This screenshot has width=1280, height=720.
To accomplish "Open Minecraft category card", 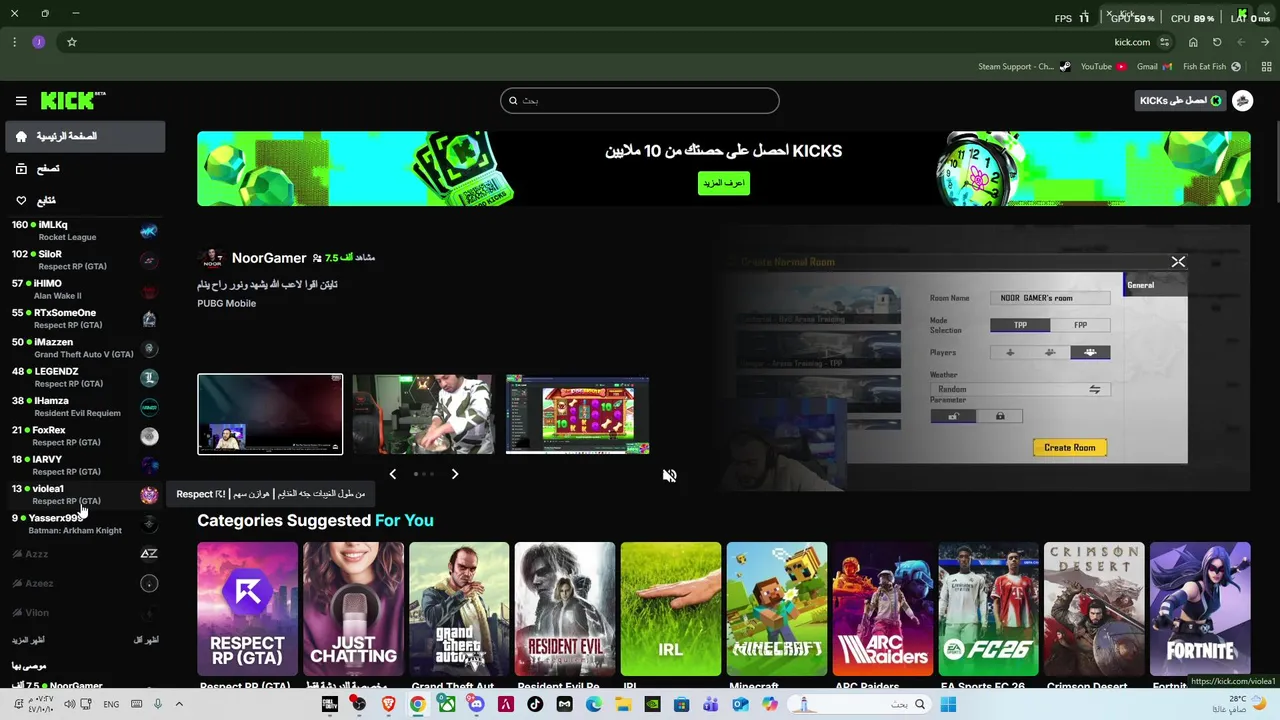I will coord(777,609).
